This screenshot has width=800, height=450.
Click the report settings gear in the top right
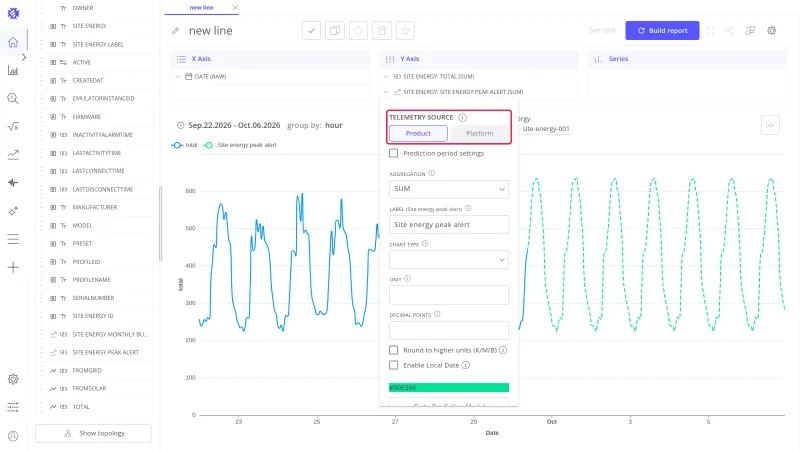click(x=771, y=31)
